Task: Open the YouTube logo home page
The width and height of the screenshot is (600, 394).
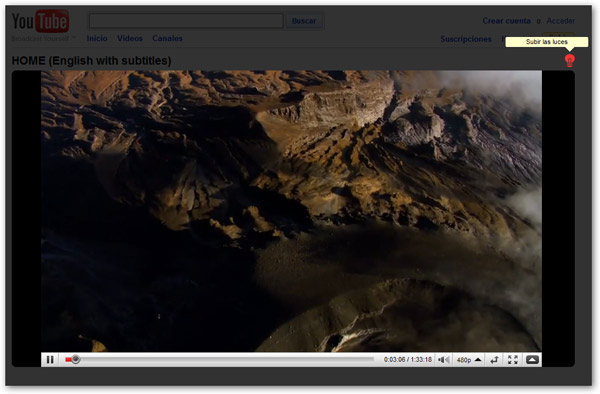Action: pyautogui.click(x=40, y=21)
